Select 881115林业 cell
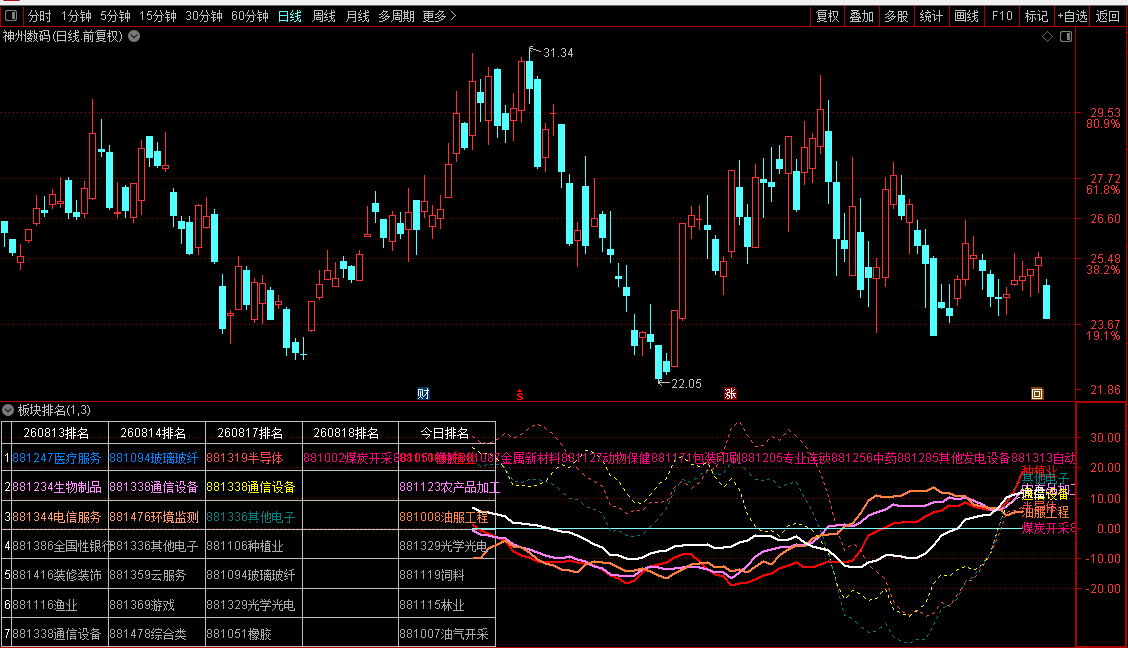The height and width of the screenshot is (648, 1128). [432, 605]
